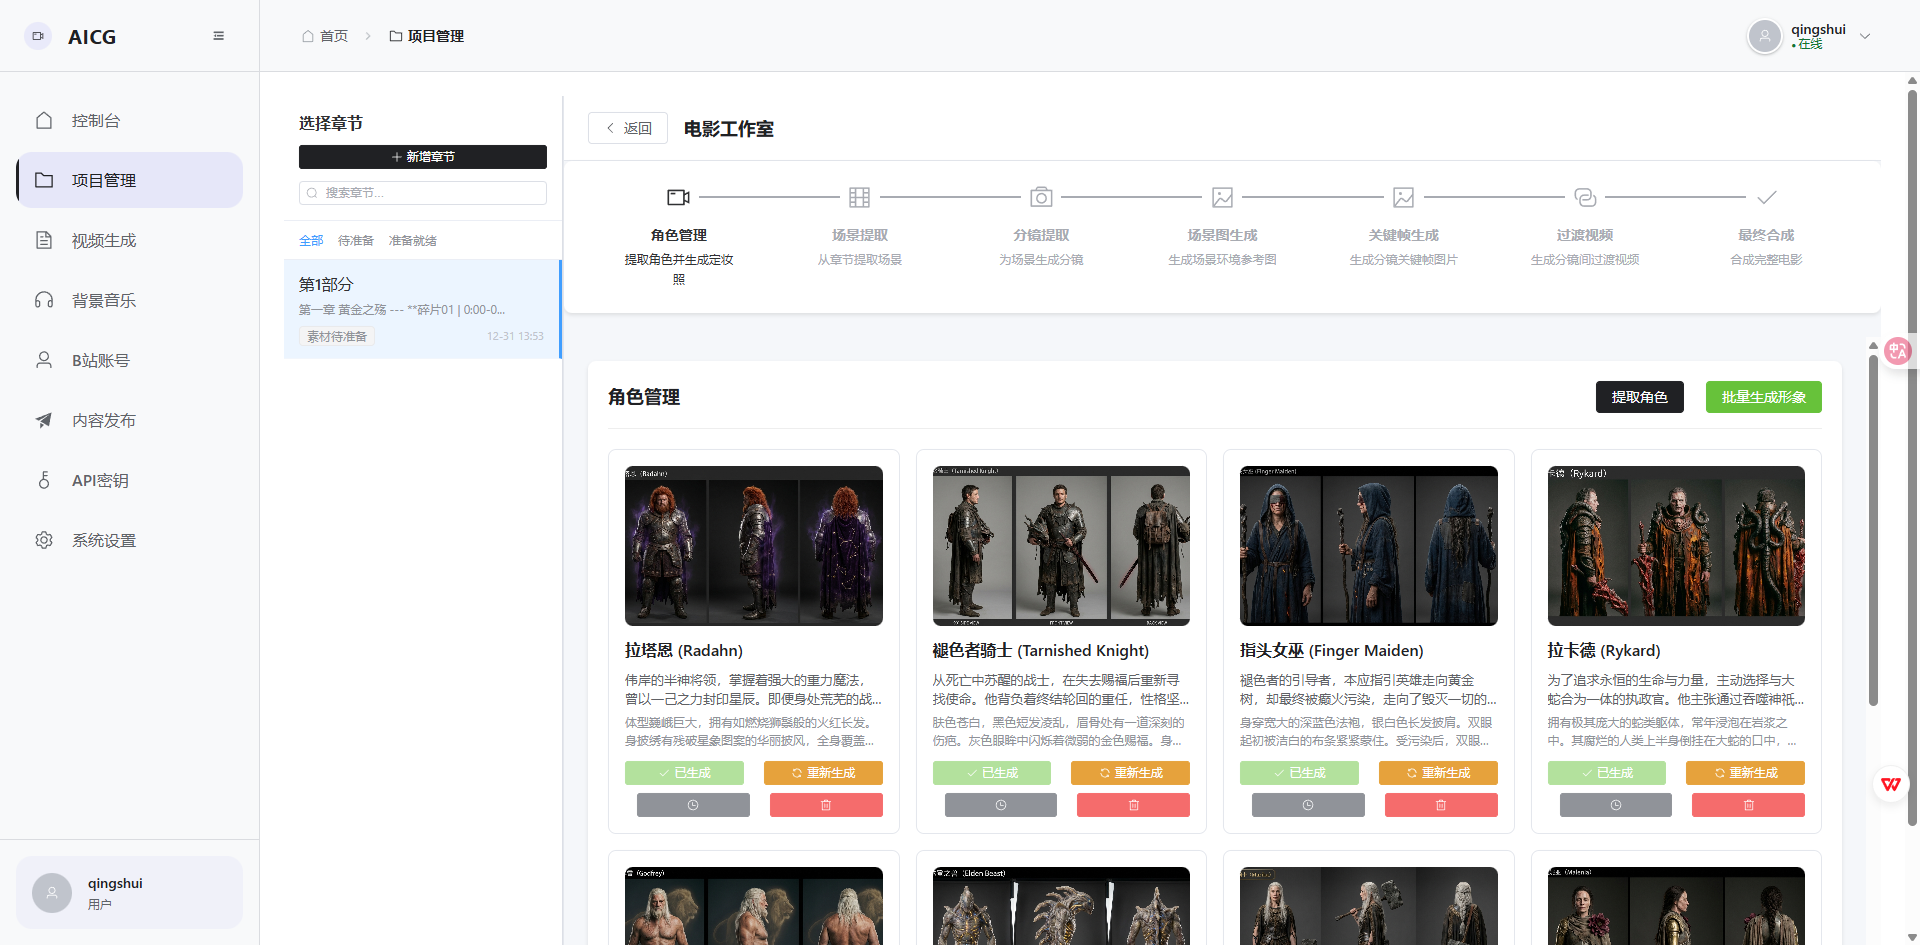Viewport: 1920px width, 945px height.
Task: Click the 分镜提取 step camera icon
Action: (1041, 197)
